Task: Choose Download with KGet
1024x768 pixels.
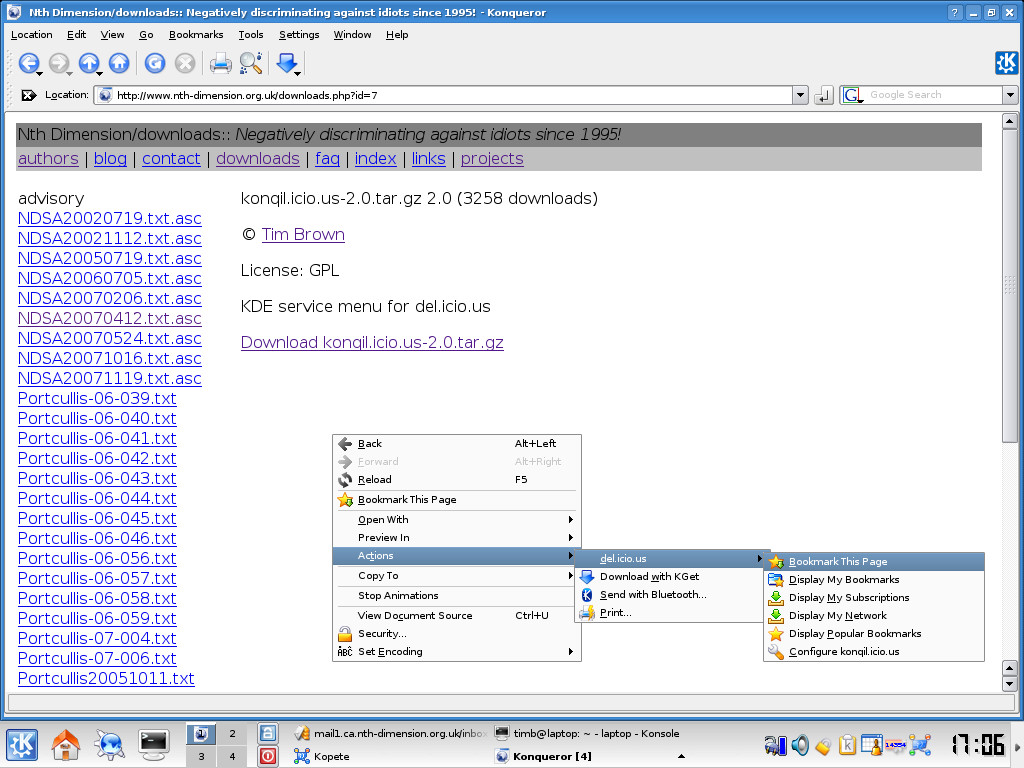Action: [669, 577]
